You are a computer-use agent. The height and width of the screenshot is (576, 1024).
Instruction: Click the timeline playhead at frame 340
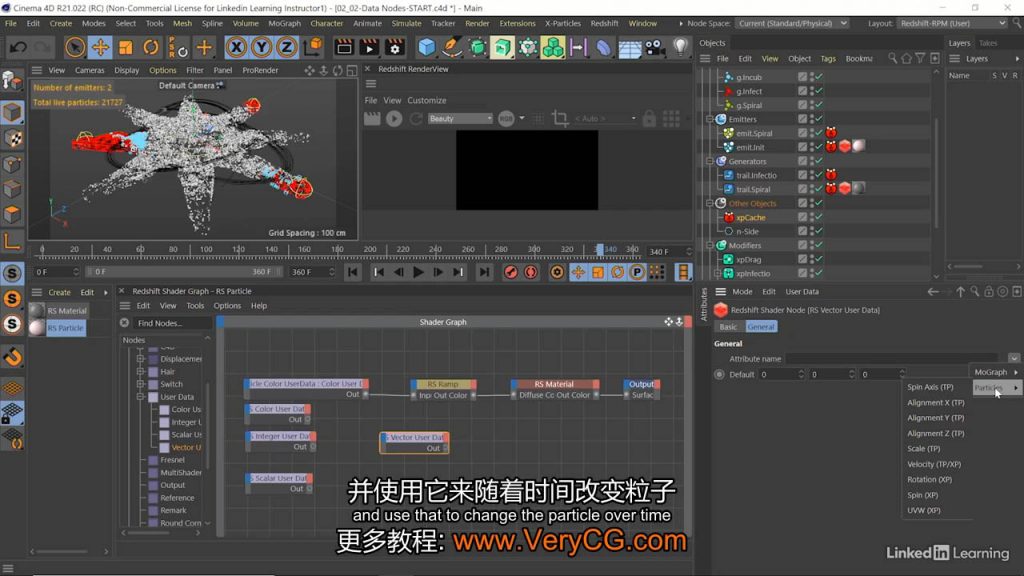pos(600,249)
